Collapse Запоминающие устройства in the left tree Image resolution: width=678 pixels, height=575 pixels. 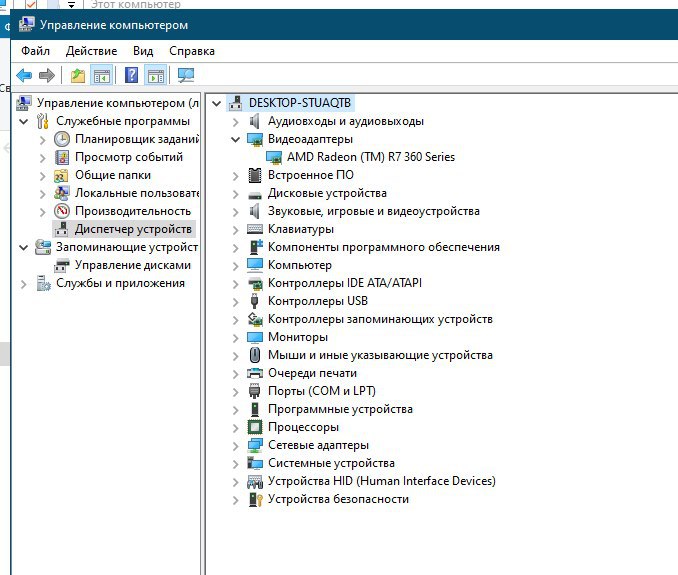[24, 247]
